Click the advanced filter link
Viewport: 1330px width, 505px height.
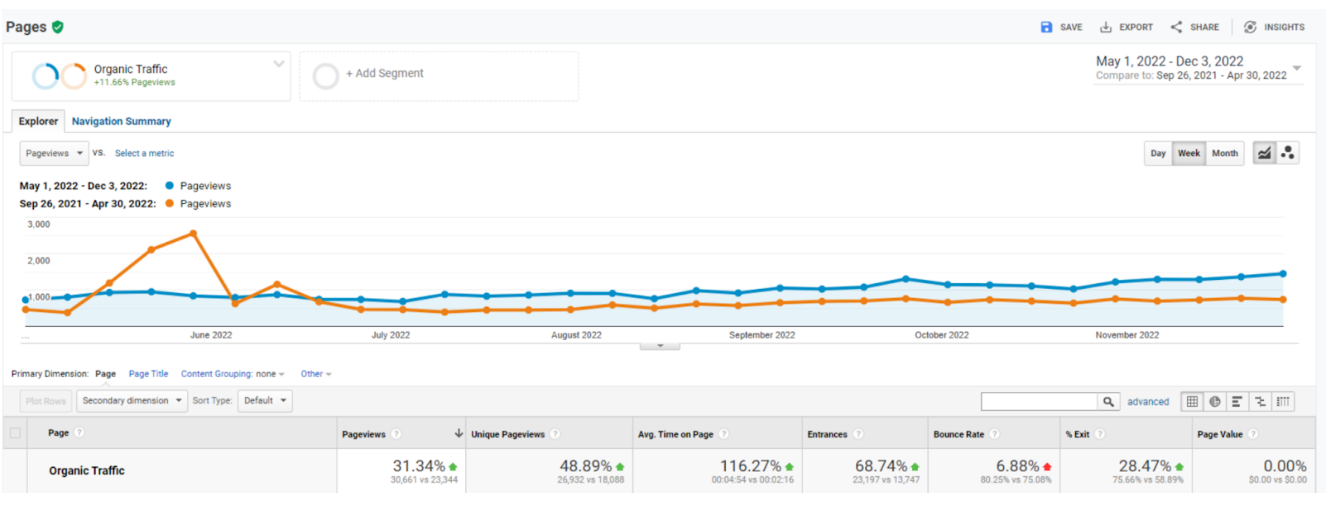tap(1148, 401)
